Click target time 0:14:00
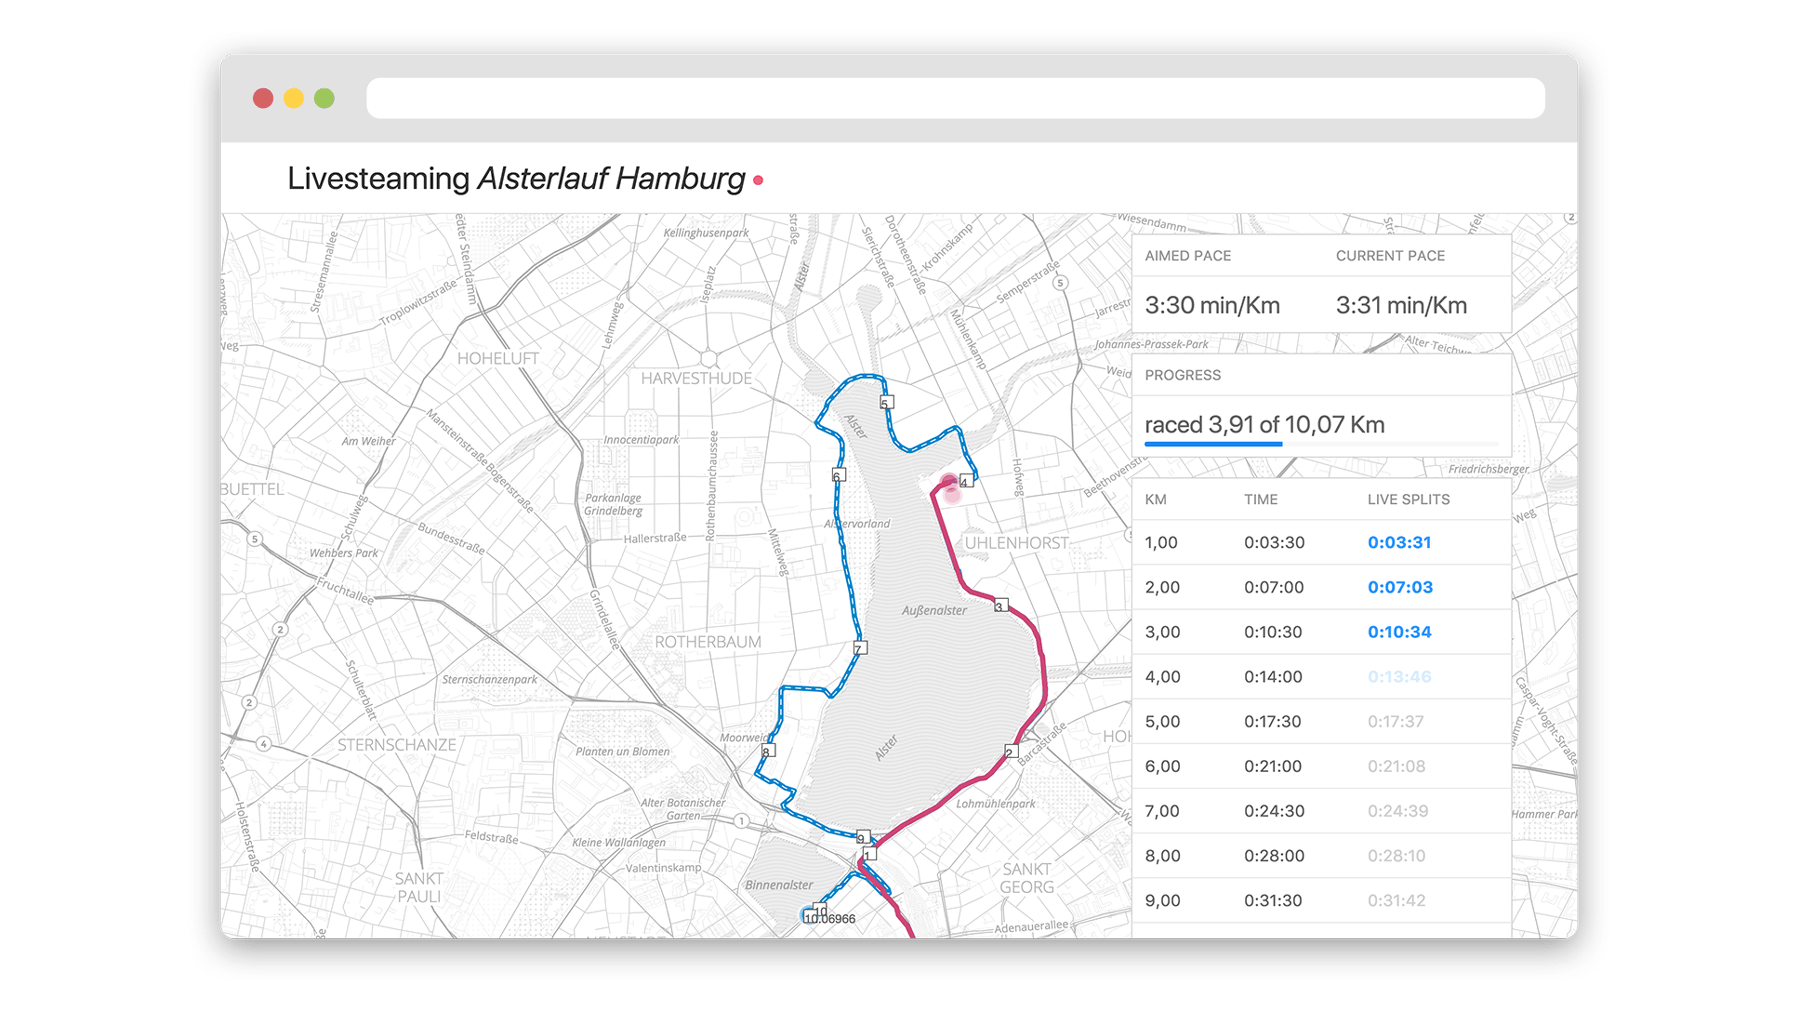This screenshot has height=1012, width=1800. click(1273, 677)
